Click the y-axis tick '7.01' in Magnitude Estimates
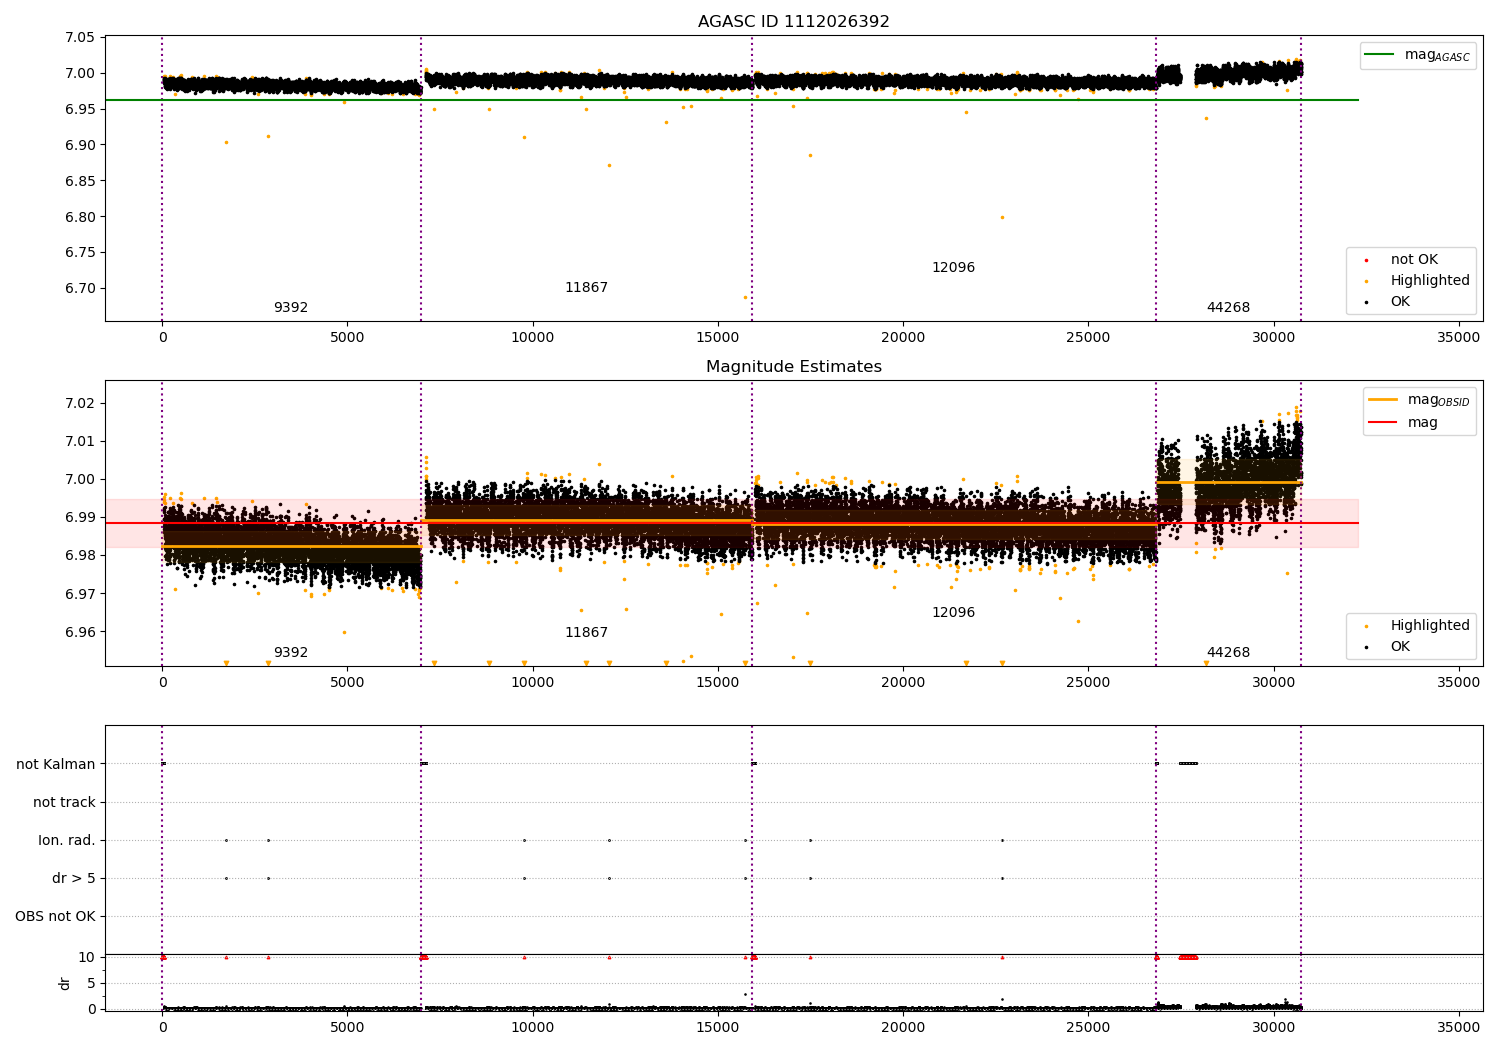 (x=81, y=442)
